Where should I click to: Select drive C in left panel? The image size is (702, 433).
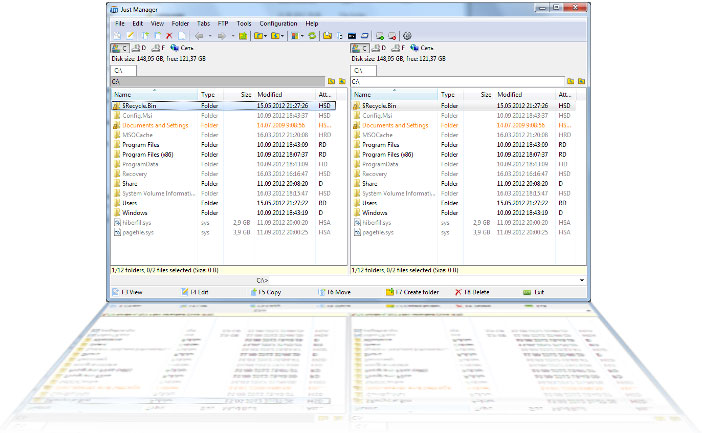tap(121, 48)
